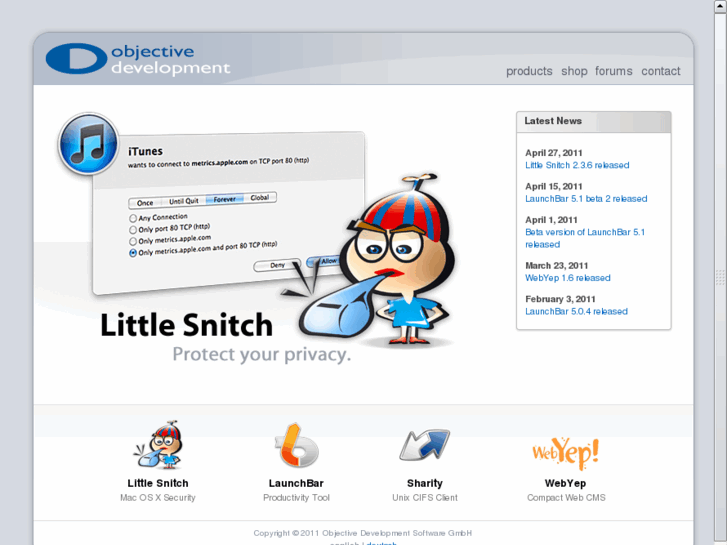Click the iTunes music note icon
Image resolution: width=727 pixels, height=545 pixels.
[x=88, y=143]
